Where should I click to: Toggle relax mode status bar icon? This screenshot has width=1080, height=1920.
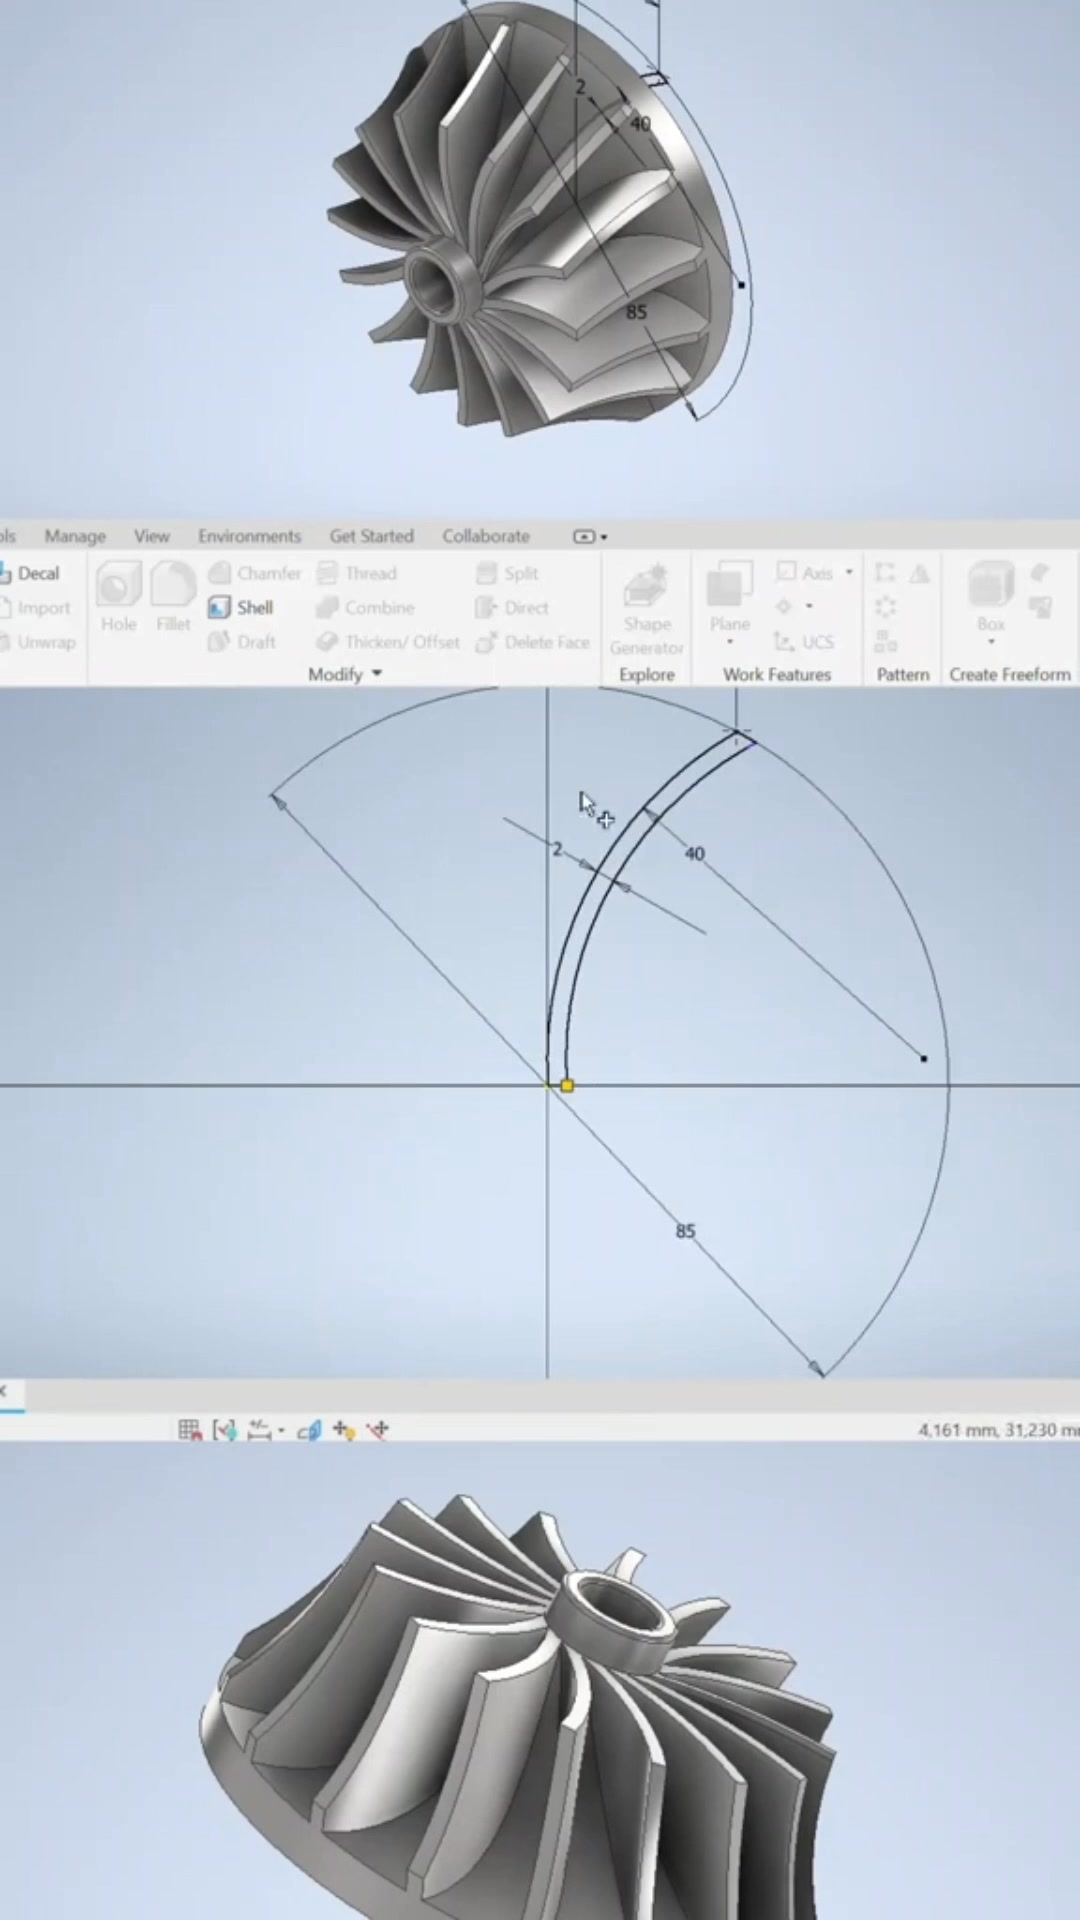coord(378,1430)
